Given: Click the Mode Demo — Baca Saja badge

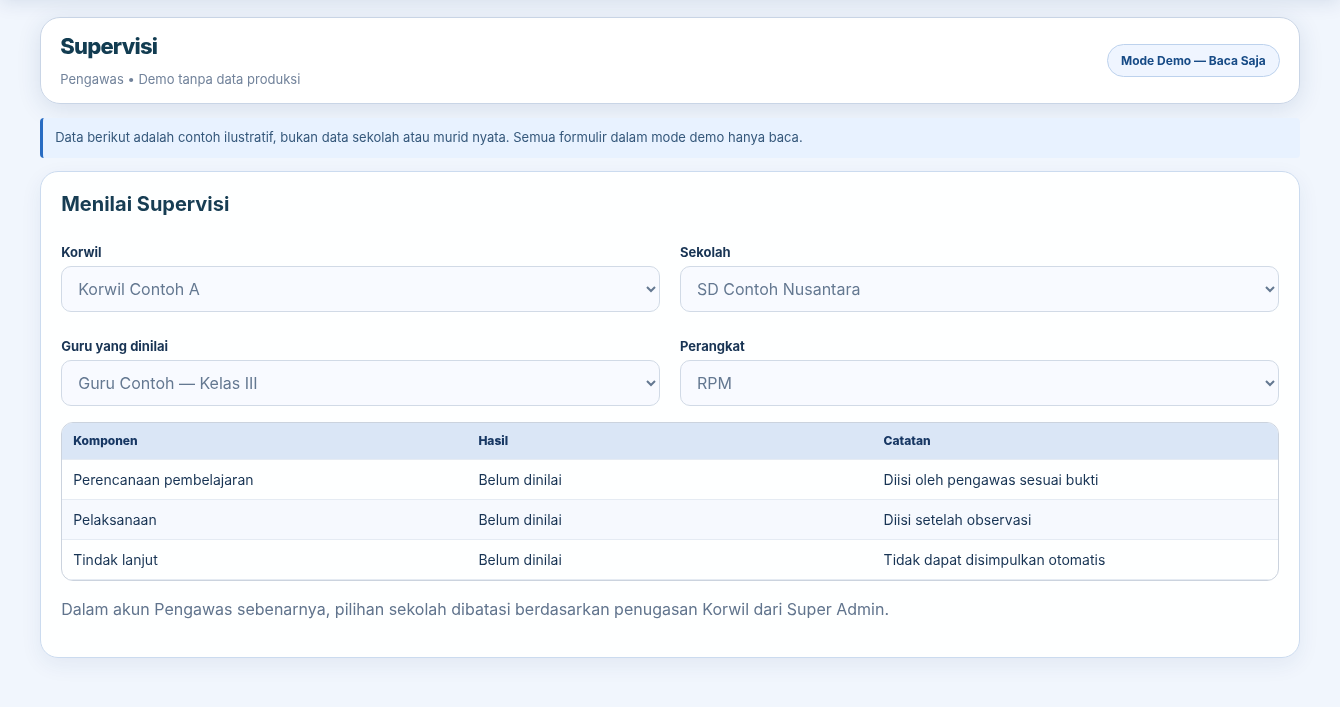Looking at the screenshot, I should pyautogui.click(x=1193, y=60).
